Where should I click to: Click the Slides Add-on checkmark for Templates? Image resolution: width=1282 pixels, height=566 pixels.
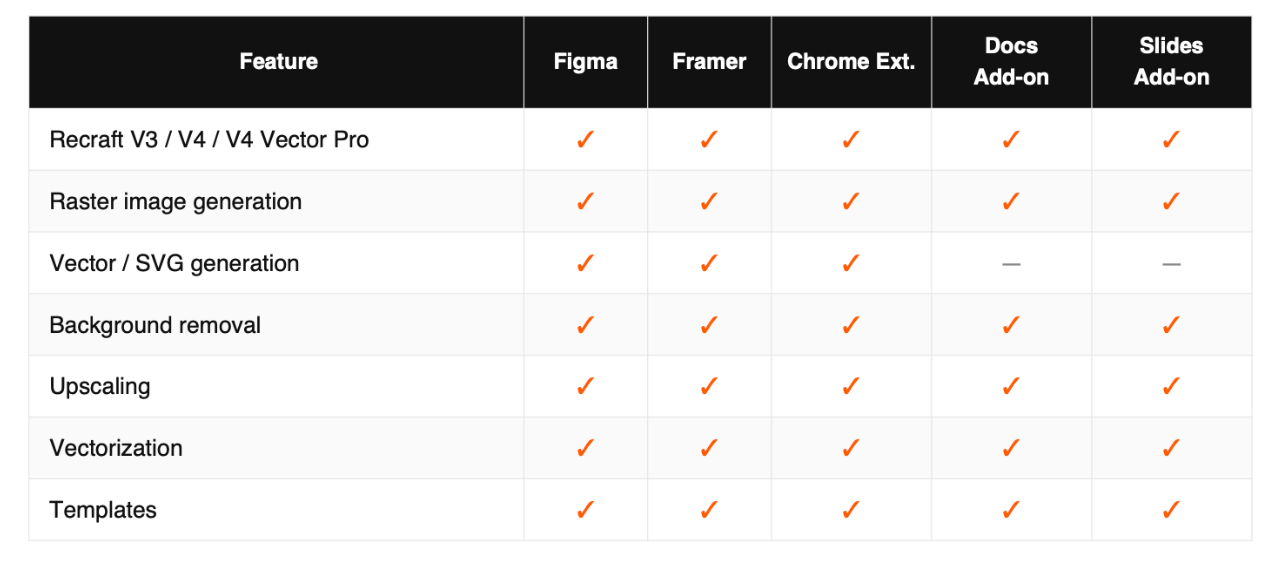pyautogui.click(x=1171, y=510)
